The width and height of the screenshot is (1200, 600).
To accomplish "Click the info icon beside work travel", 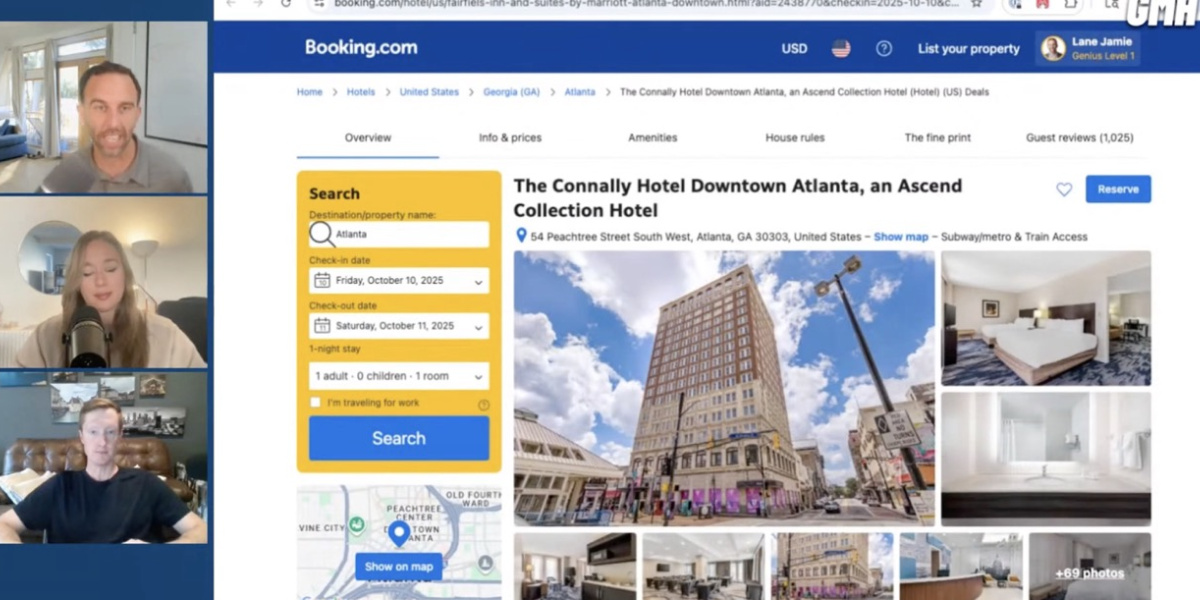I will (x=484, y=405).
